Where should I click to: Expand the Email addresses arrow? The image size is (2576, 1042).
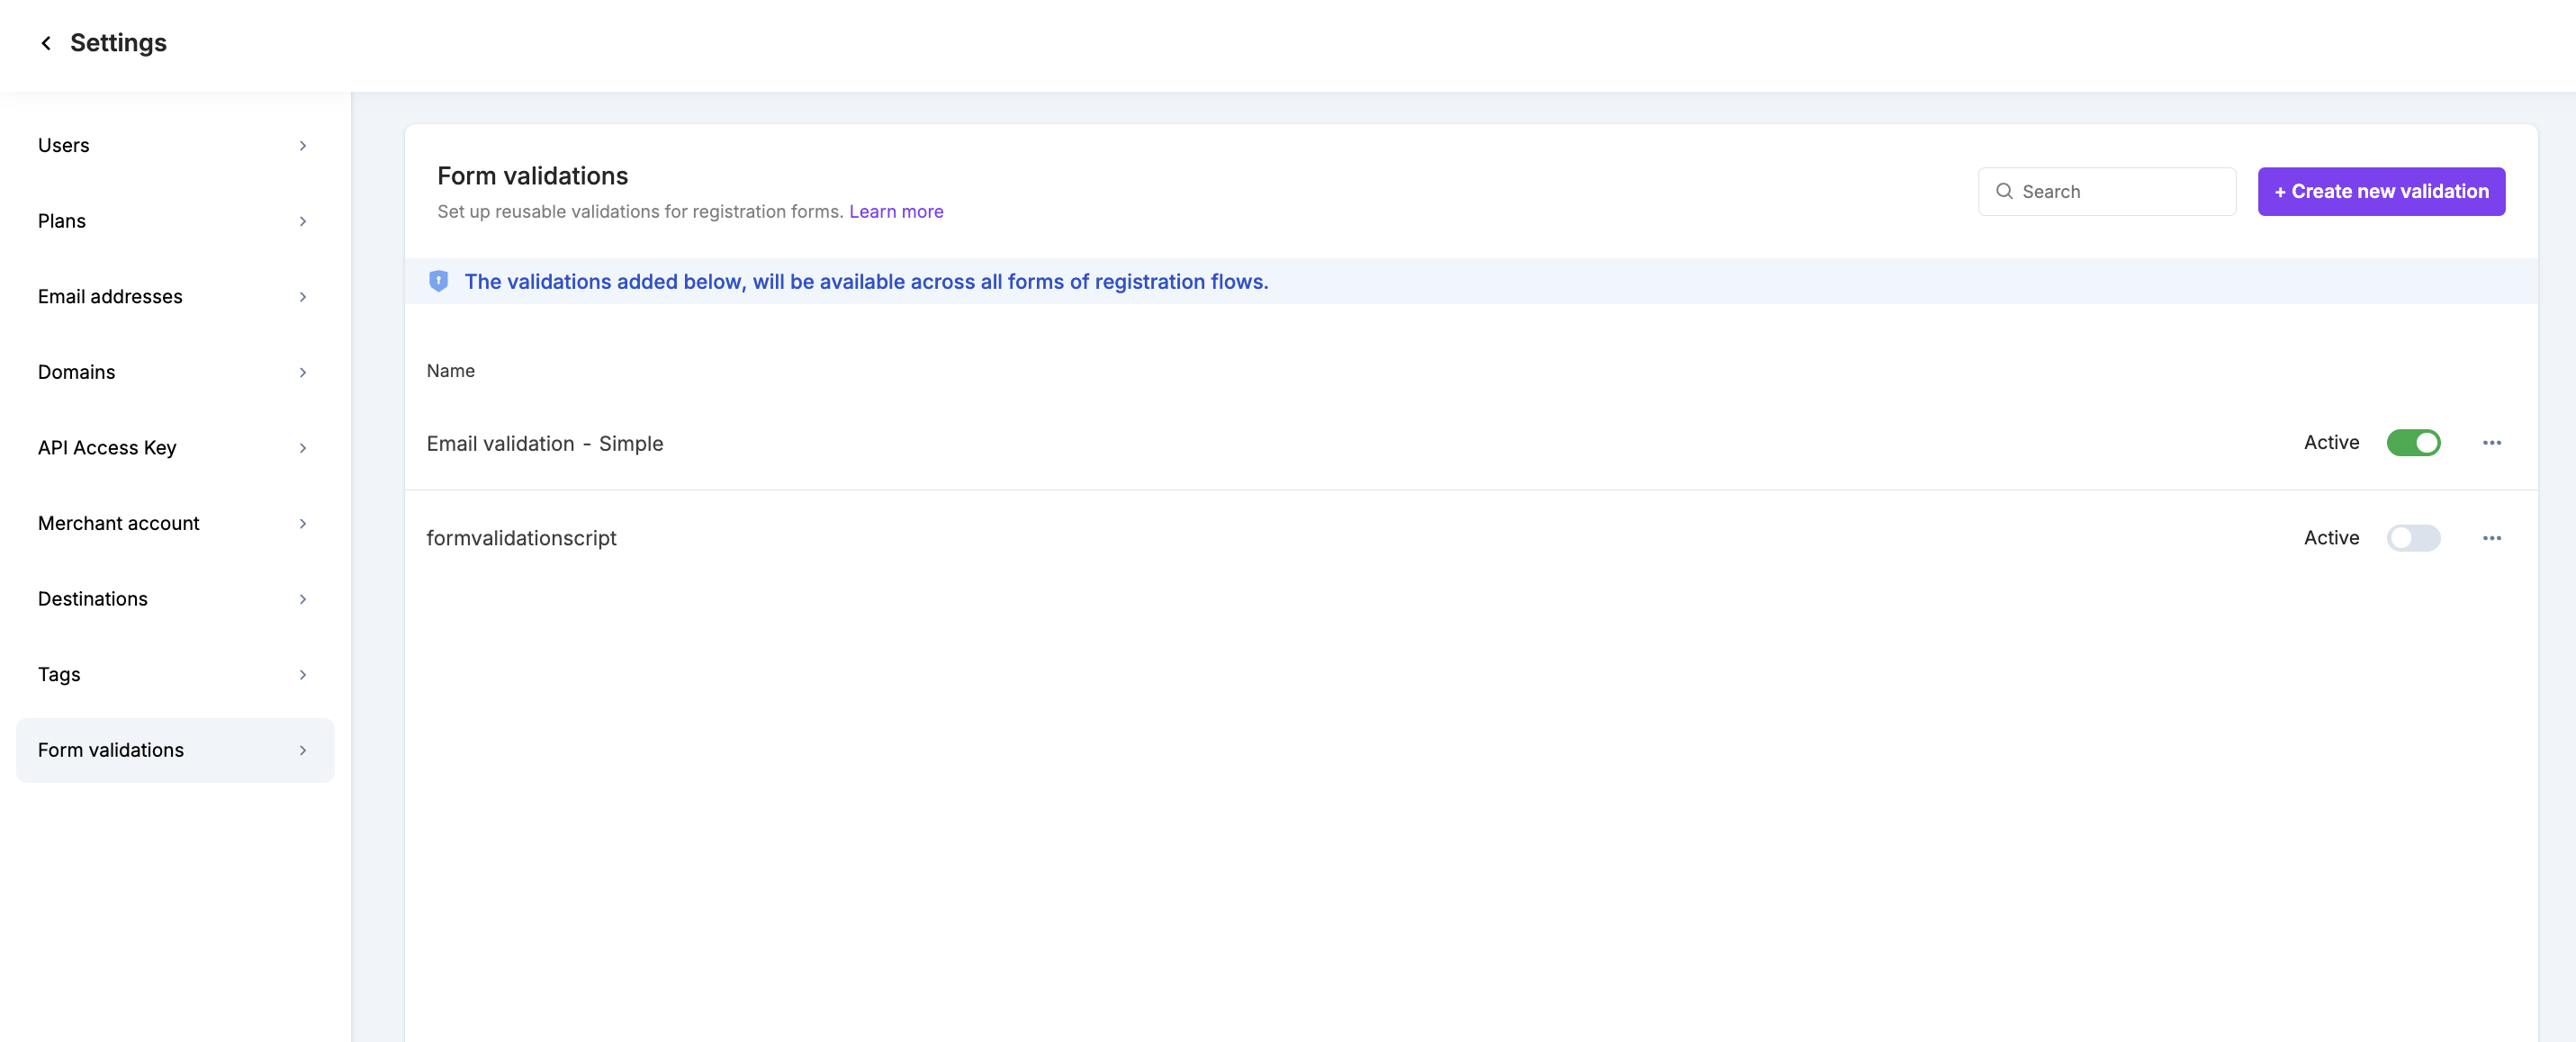coord(302,297)
